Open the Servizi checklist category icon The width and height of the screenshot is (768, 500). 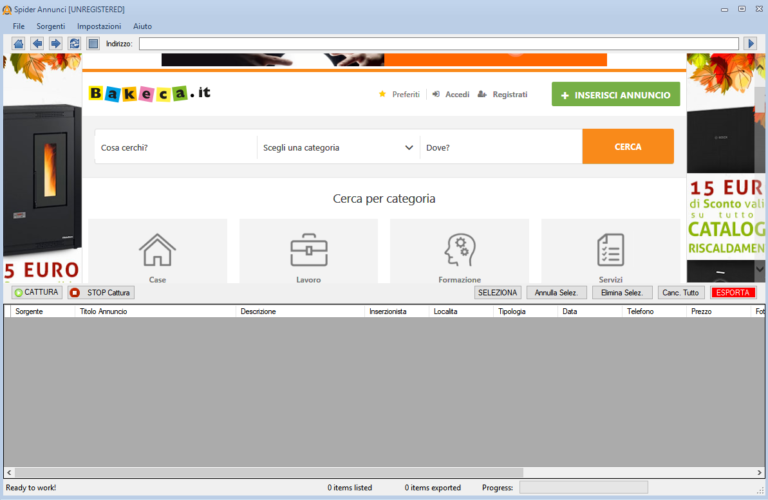click(x=610, y=249)
